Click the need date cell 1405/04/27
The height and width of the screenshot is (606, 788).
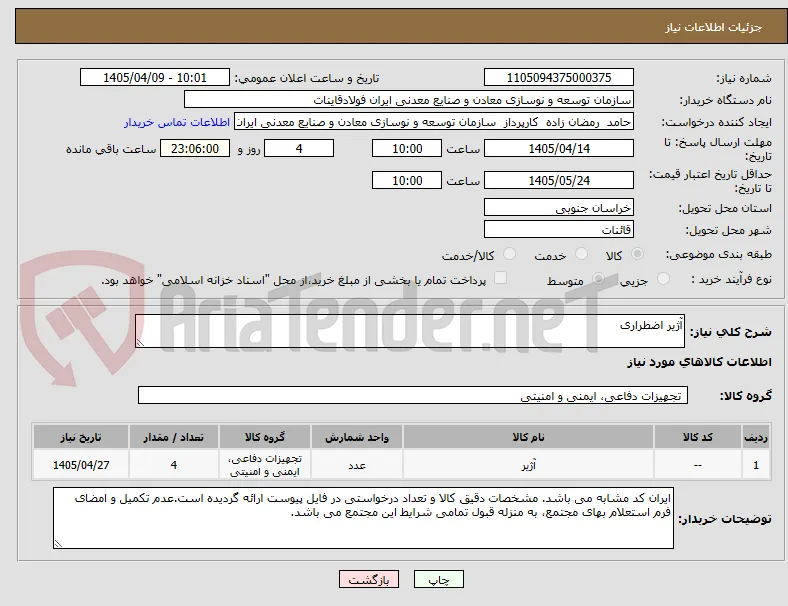[x=81, y=465]
